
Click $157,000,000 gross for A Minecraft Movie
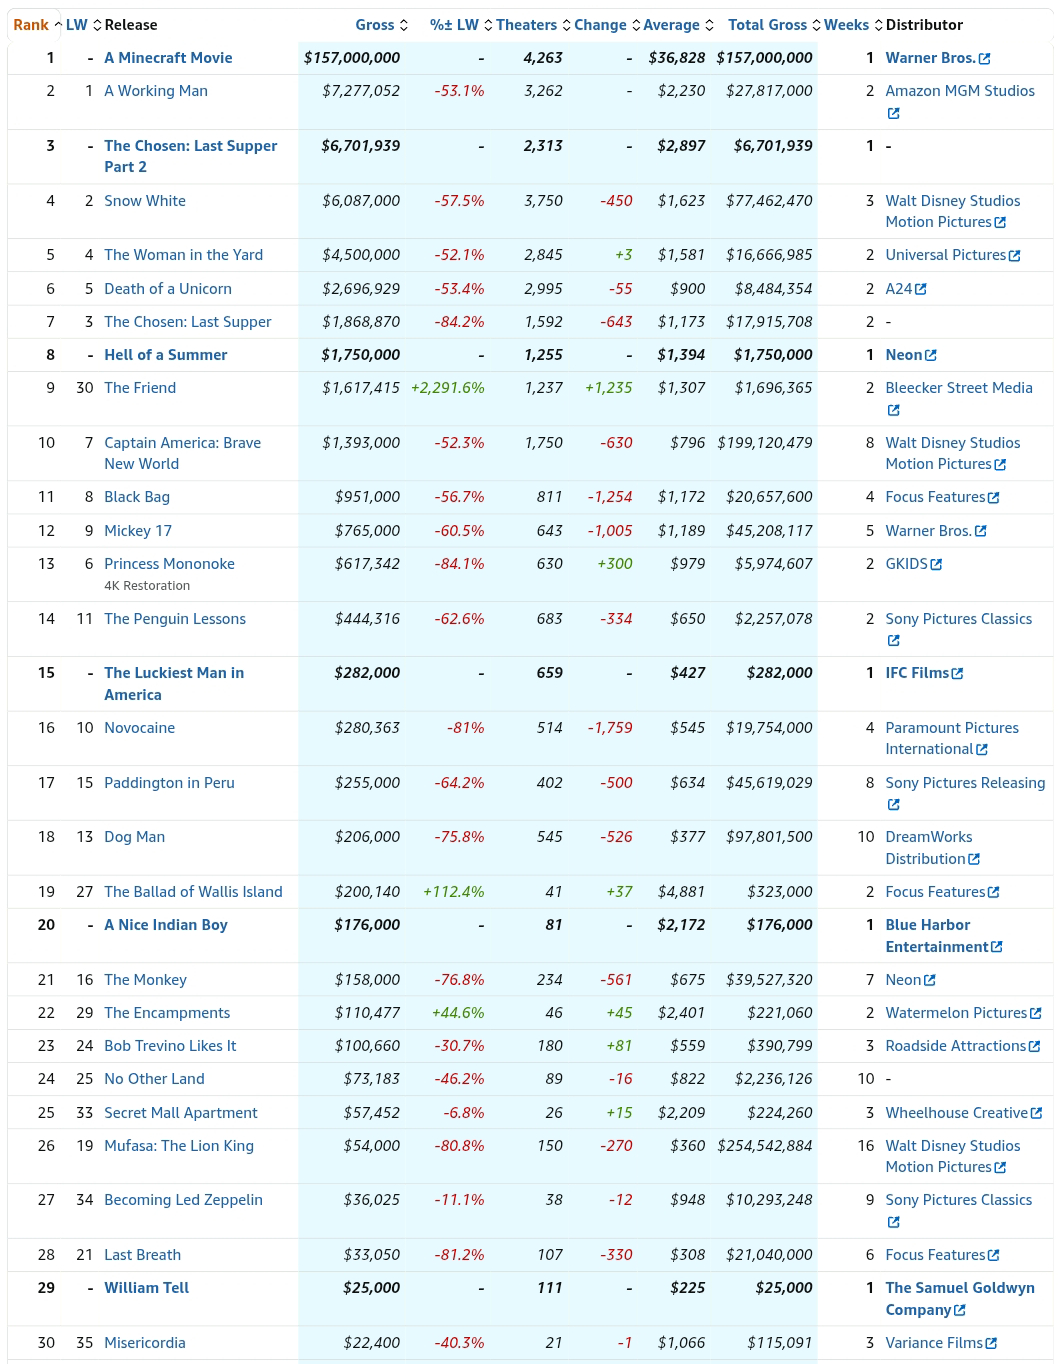pos(352,58)
